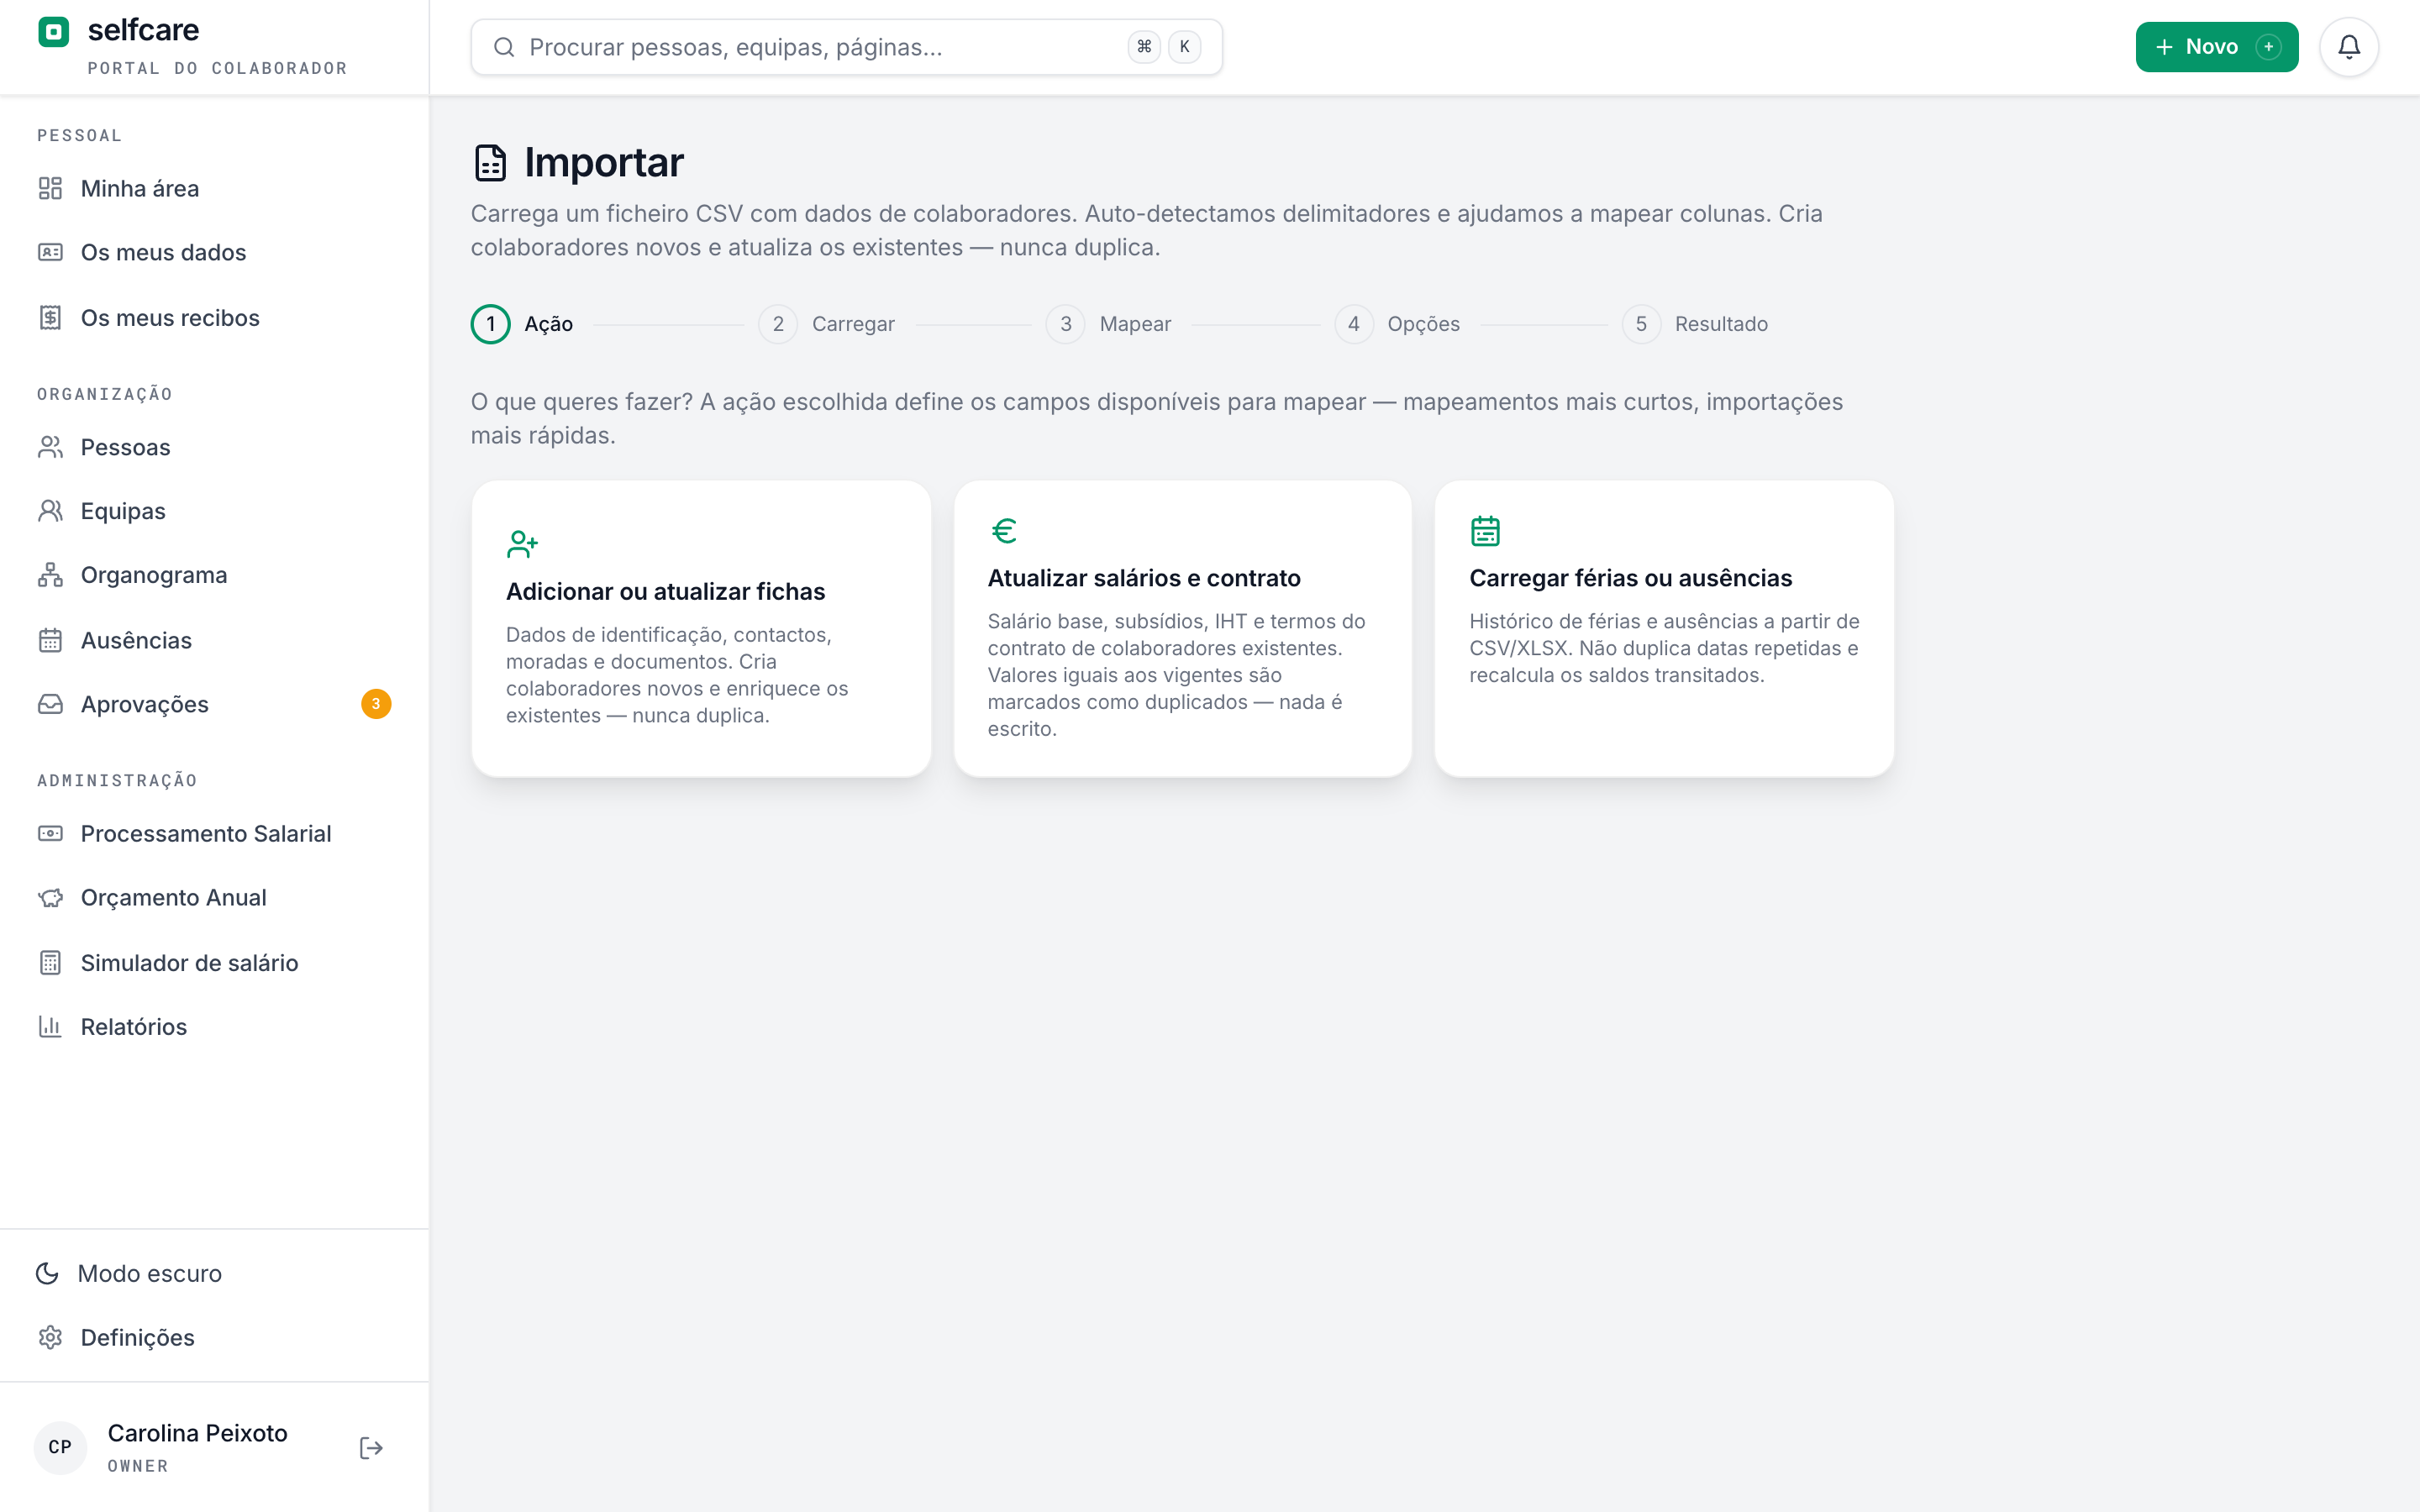
Task: Click the Pessoas people icon
Action: [50, 447]
